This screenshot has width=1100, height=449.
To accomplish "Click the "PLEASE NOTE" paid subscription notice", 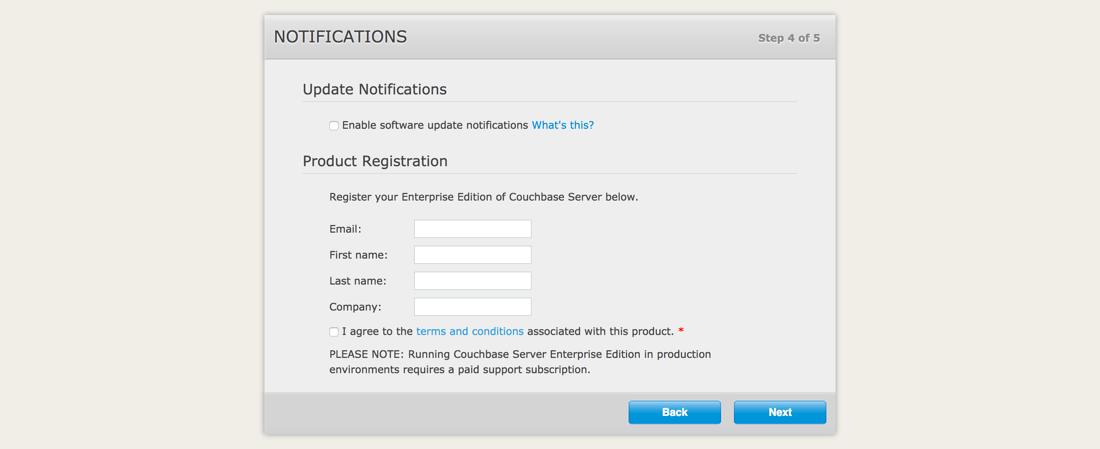I will (x=520, y=362).
